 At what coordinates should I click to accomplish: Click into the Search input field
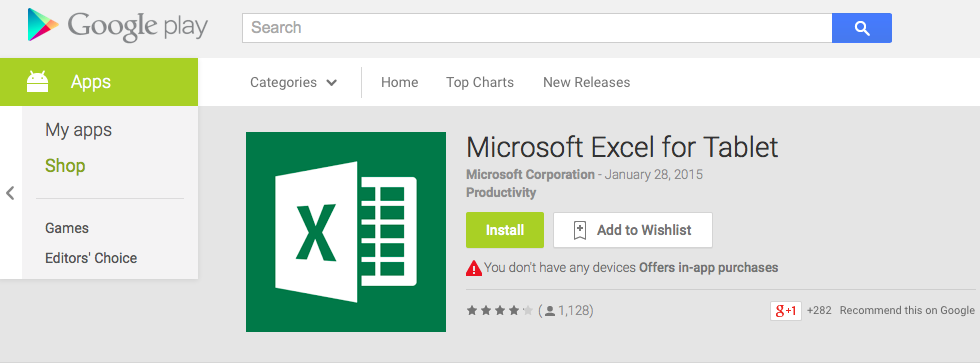click(537, 28)
